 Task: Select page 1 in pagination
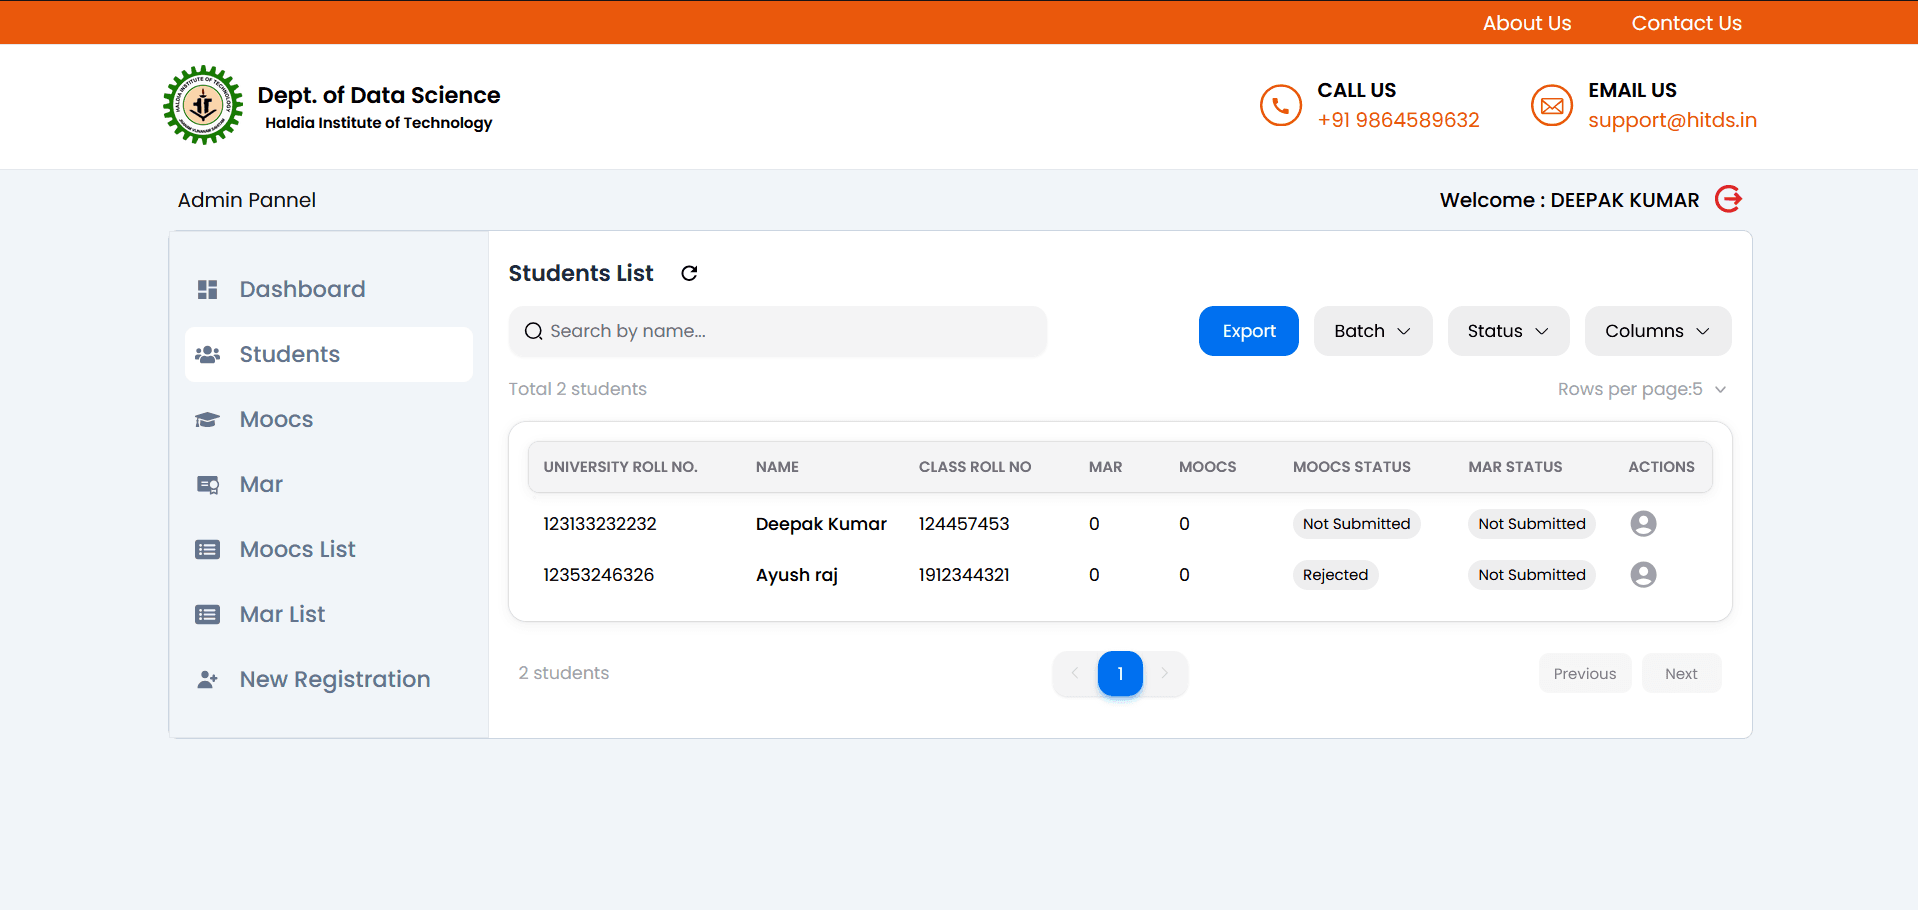point(1120,673)
